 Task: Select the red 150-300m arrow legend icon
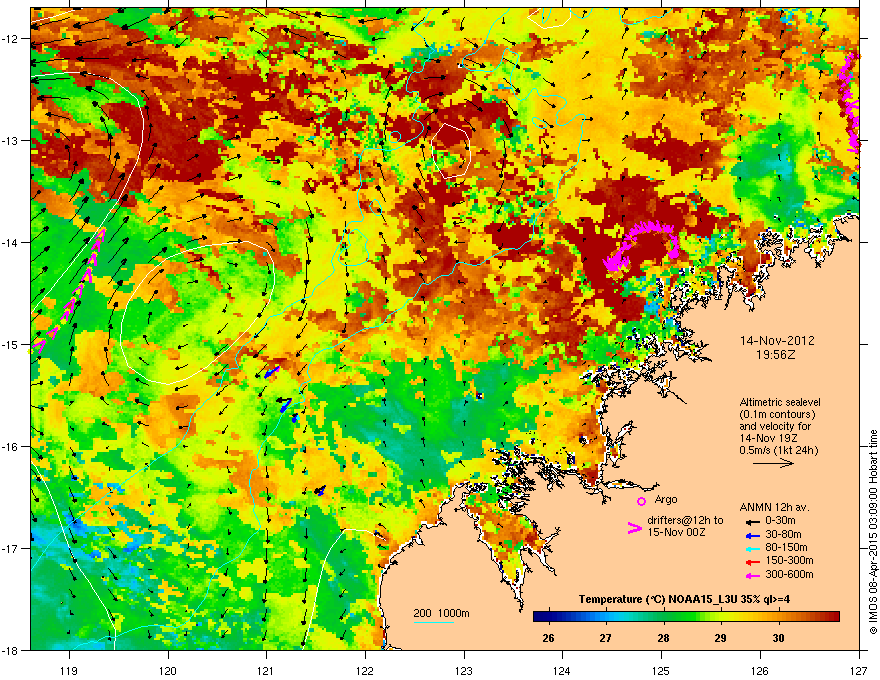751,561
